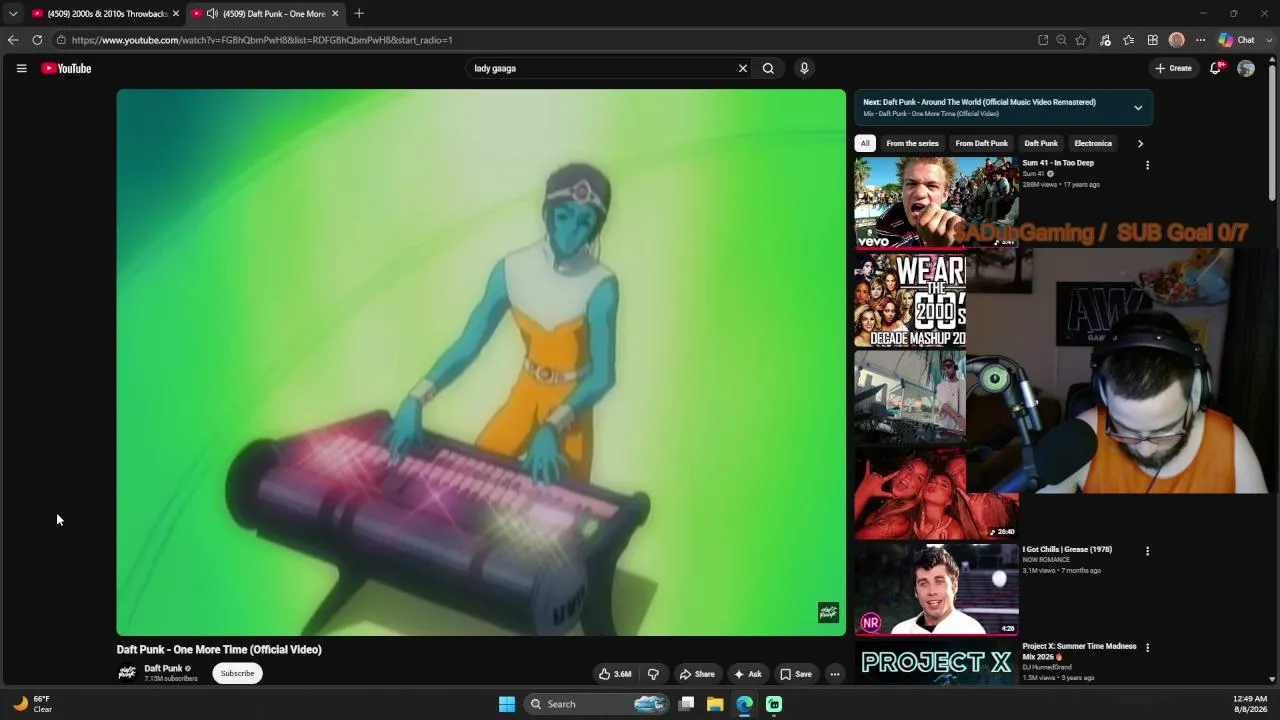Image resolution: width=1280 pixels, height=720 pixels.
Task: Start voice search with the microphone icon
Action: pyautogui.click(x=804, y=68)
